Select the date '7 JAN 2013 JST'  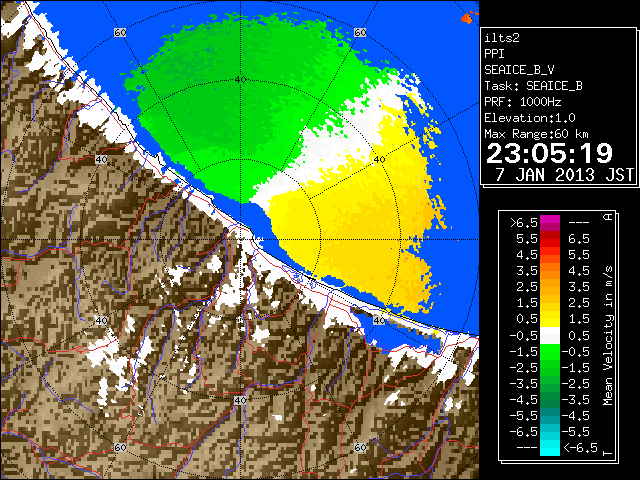point(564,175)
